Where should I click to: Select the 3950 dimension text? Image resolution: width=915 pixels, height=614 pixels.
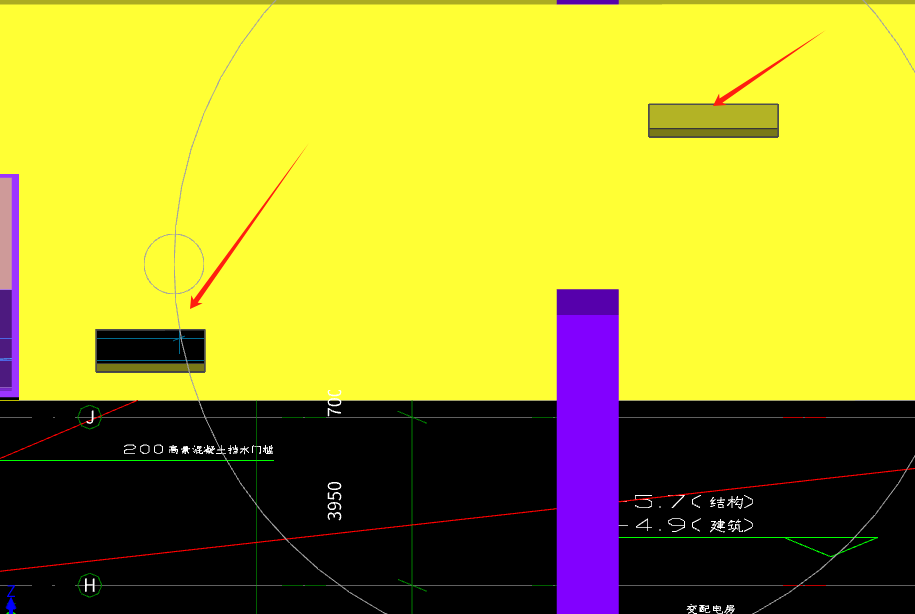(334, 501)
